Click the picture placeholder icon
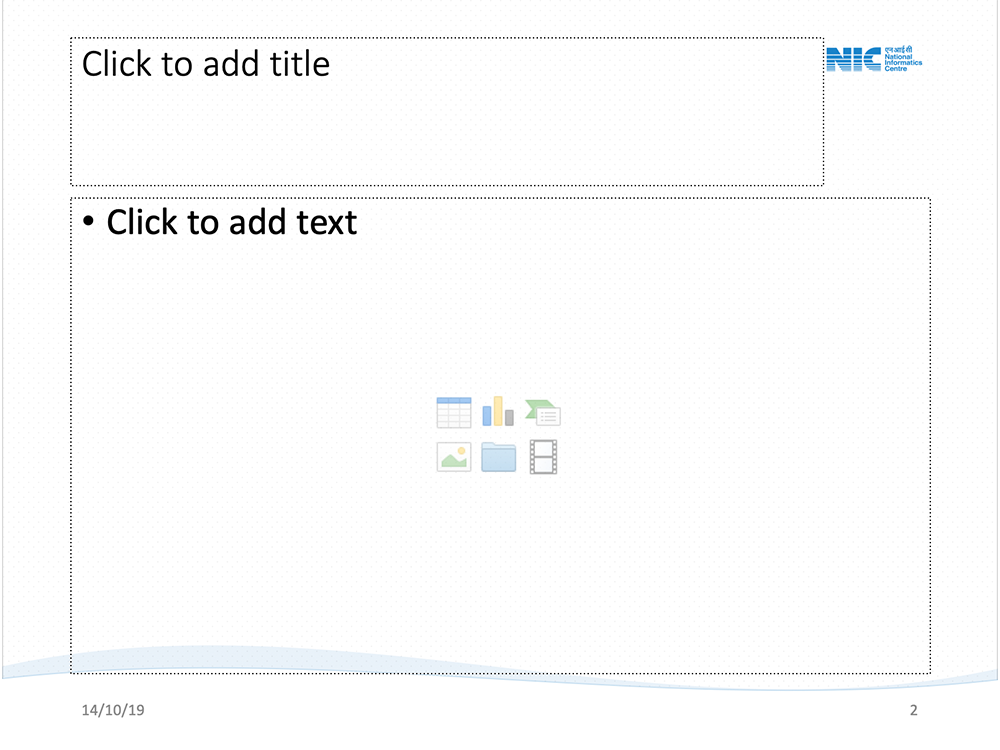 454,457
